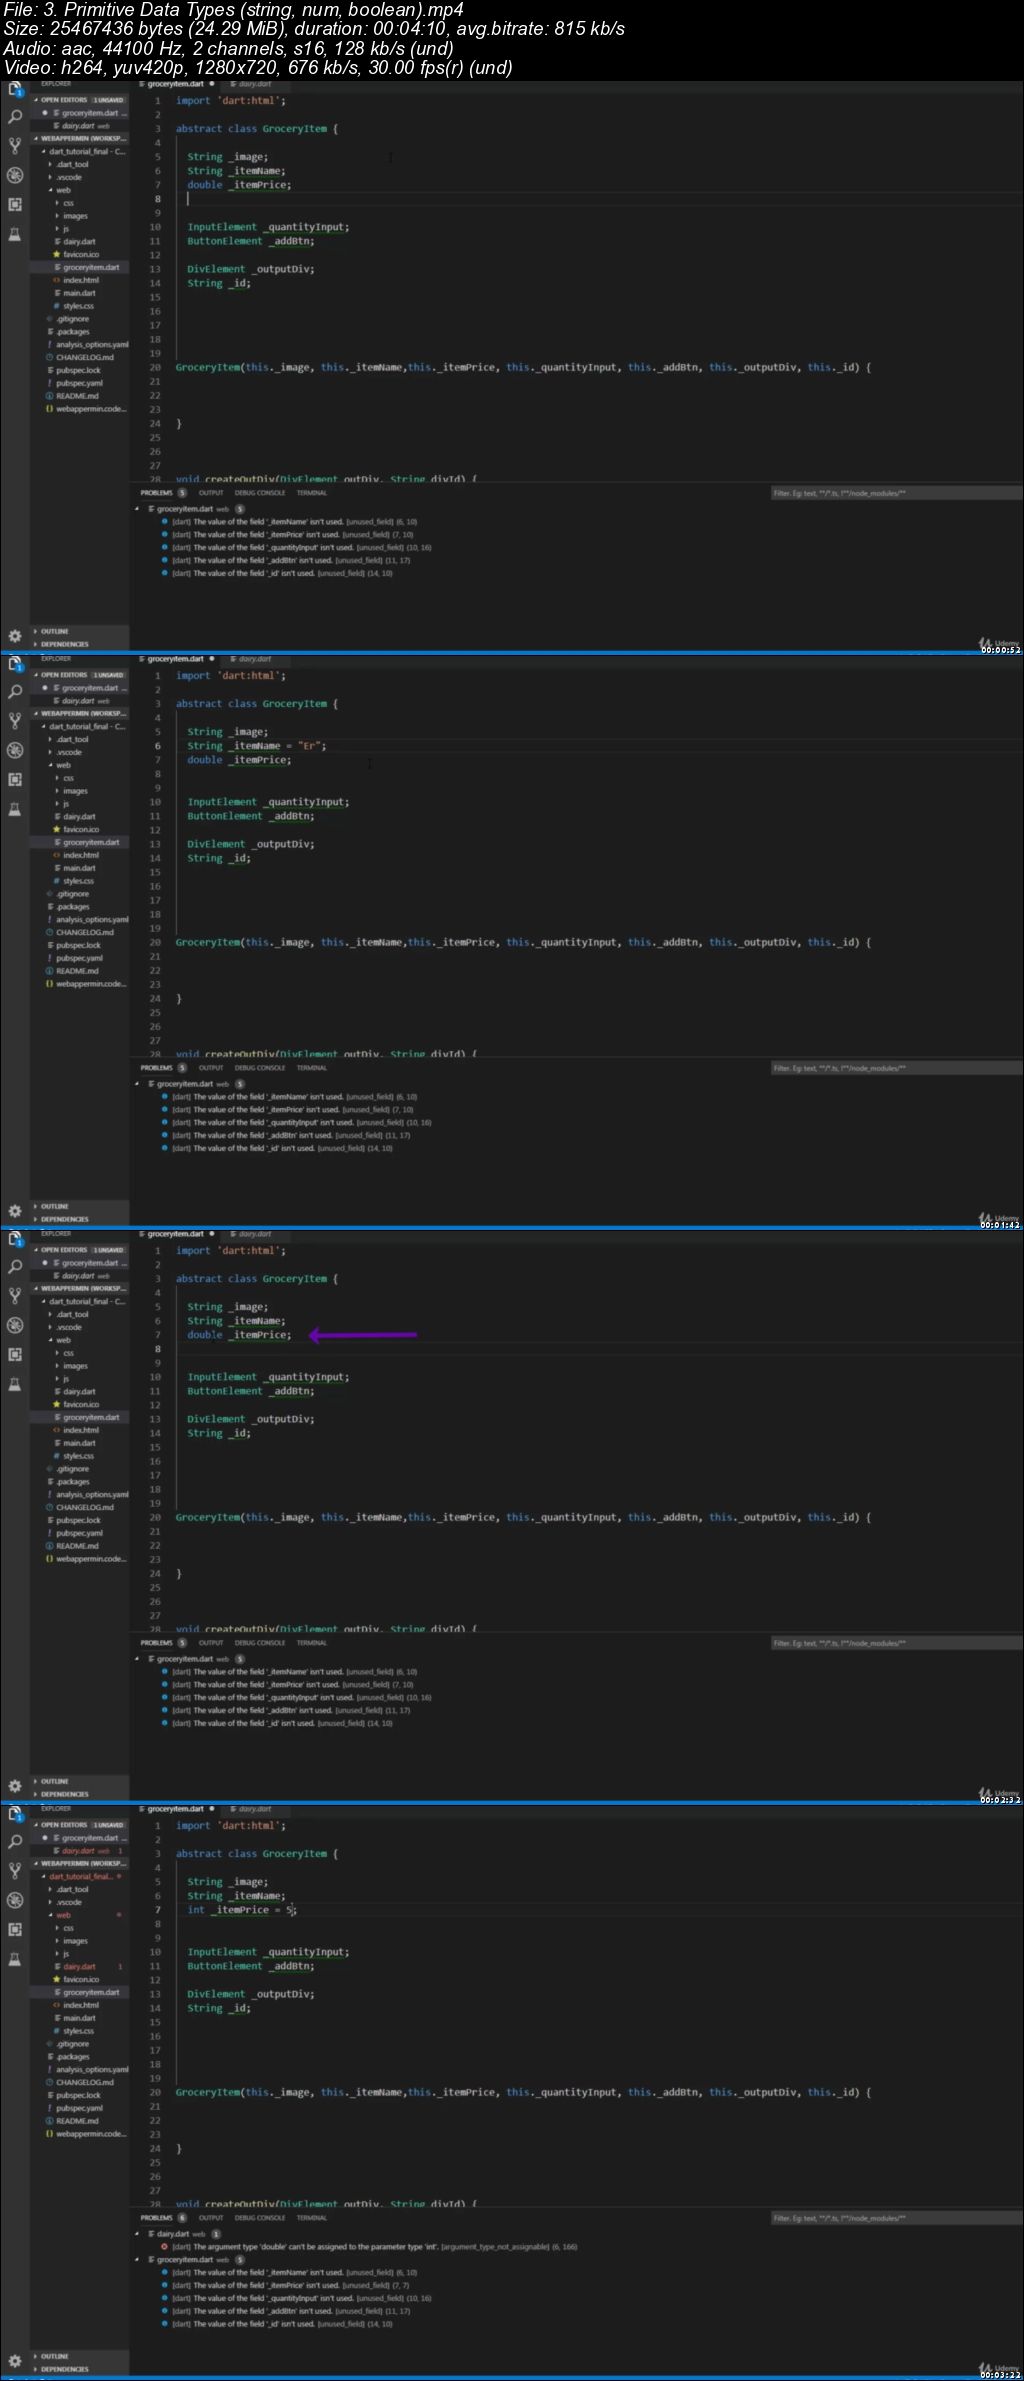This screenshot has height=2381, width=1024.
Task: Click the problems filter field in the 00:00:52 frame
Action: (896, 493)
